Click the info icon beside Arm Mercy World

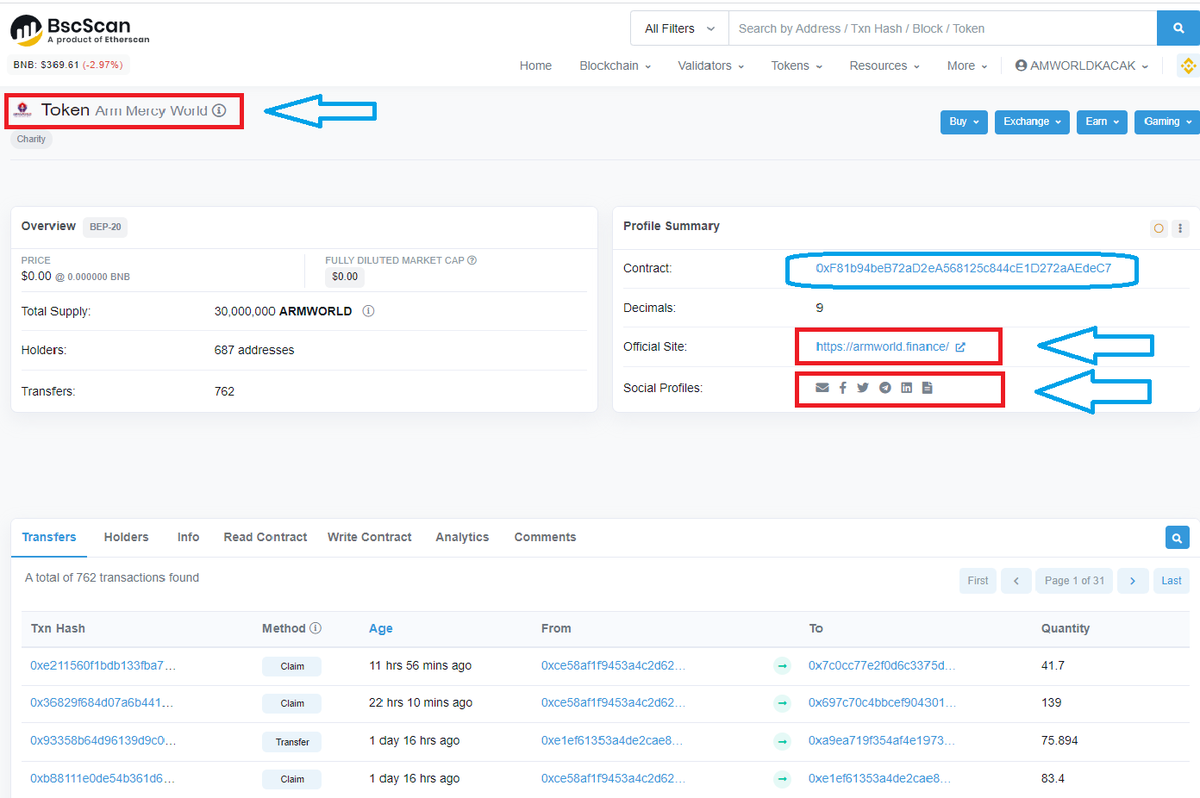219,111
